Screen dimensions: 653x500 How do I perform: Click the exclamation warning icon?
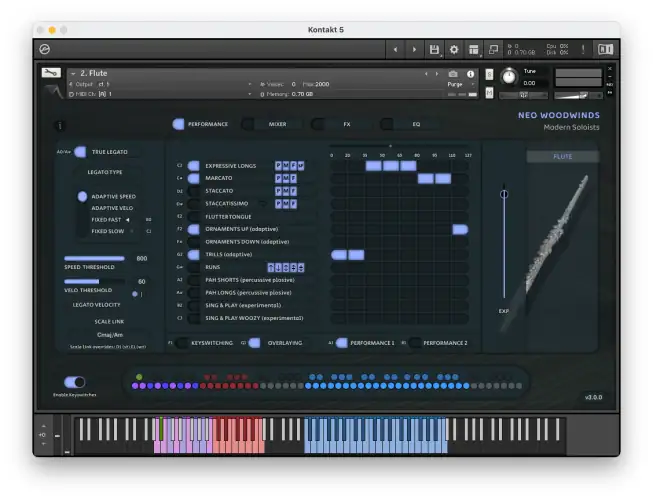click(583, 50)
